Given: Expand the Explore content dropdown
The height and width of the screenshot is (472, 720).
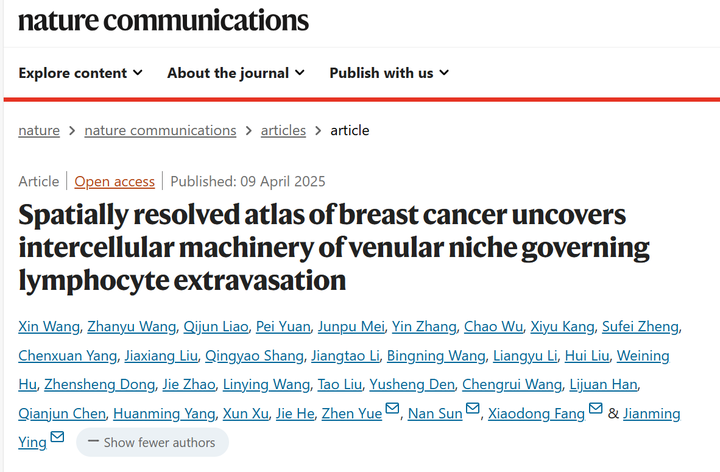Looking at the screenshot, I should [80, 72].
